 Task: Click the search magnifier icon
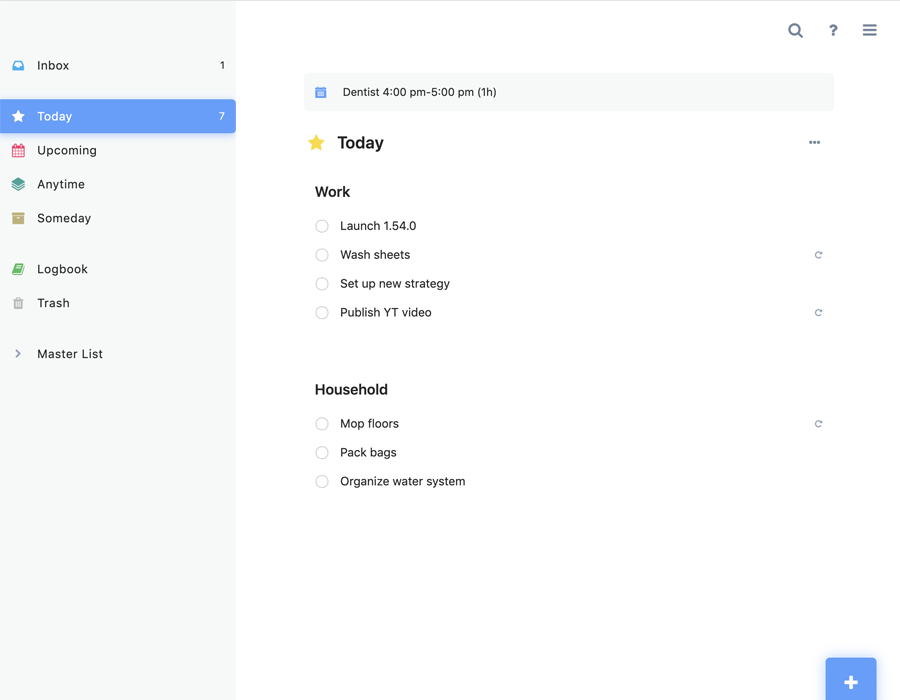795,31
